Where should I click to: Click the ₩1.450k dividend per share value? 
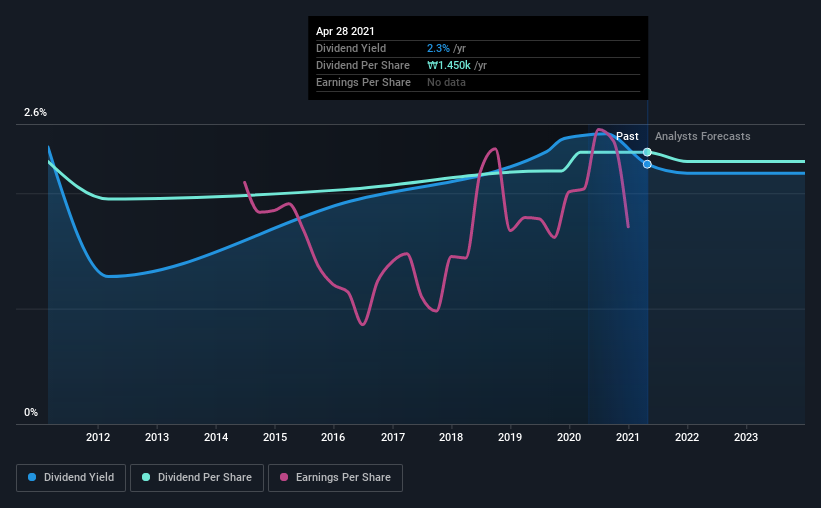[449, 65]
